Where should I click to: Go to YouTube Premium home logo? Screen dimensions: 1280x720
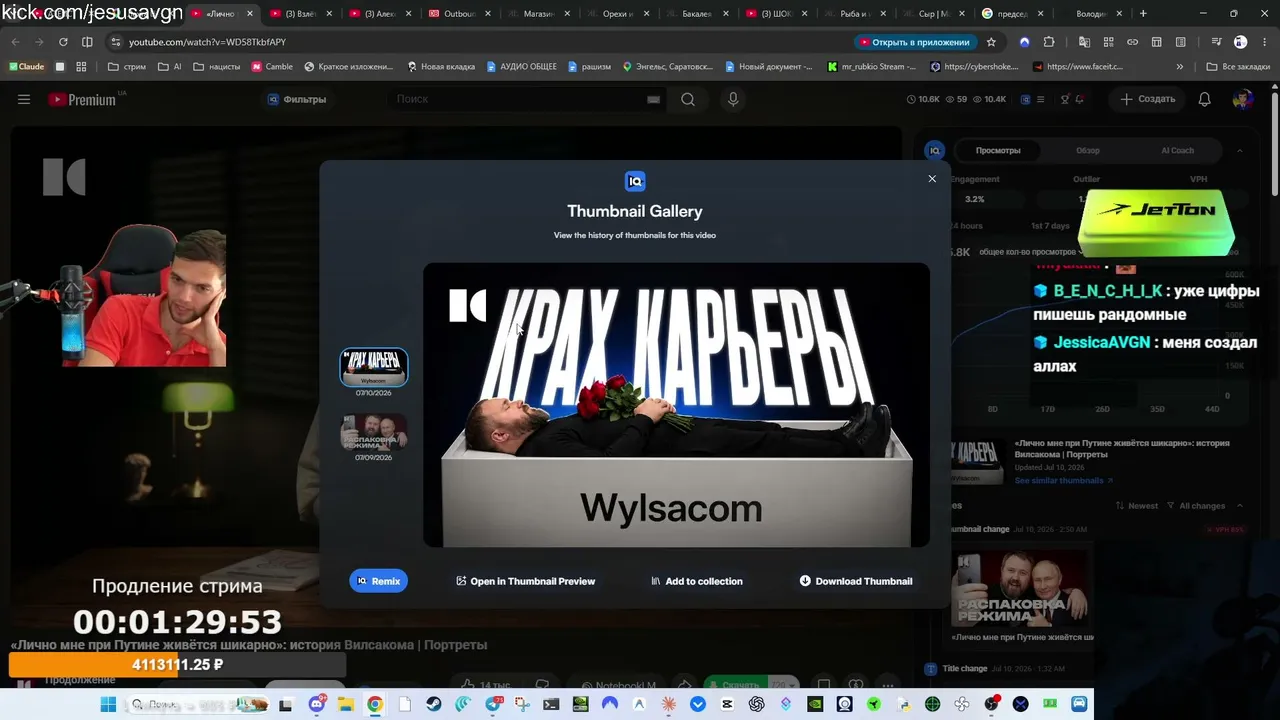(82, 99)
